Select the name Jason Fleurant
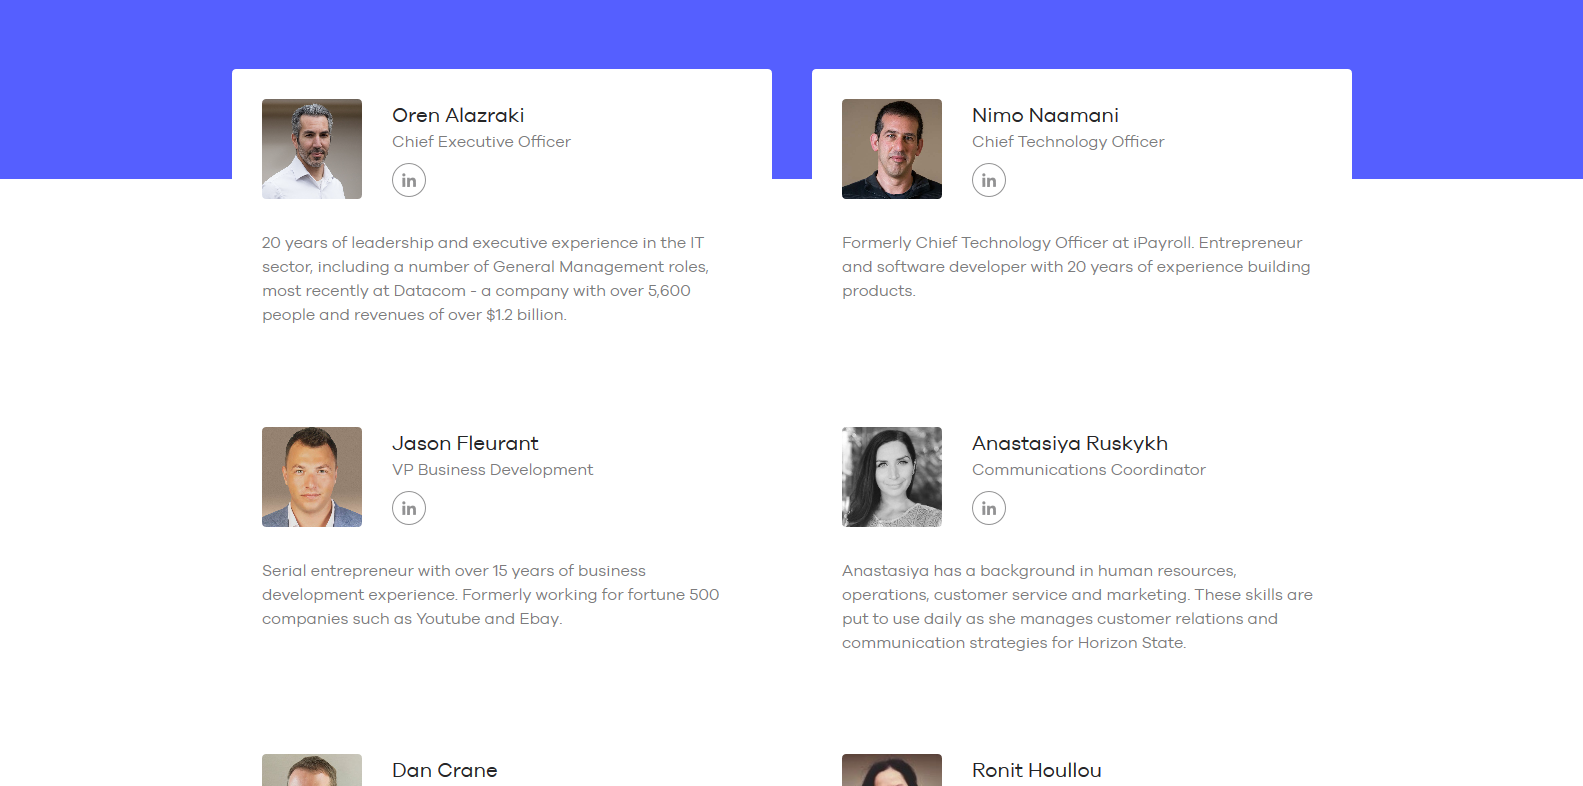The image size is (1583, 786). tap(465, 443)
